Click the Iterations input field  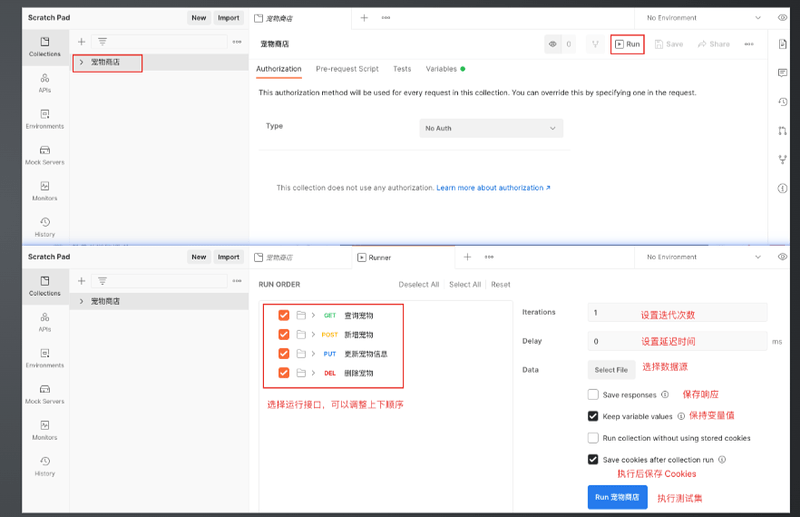pos(678,312)
